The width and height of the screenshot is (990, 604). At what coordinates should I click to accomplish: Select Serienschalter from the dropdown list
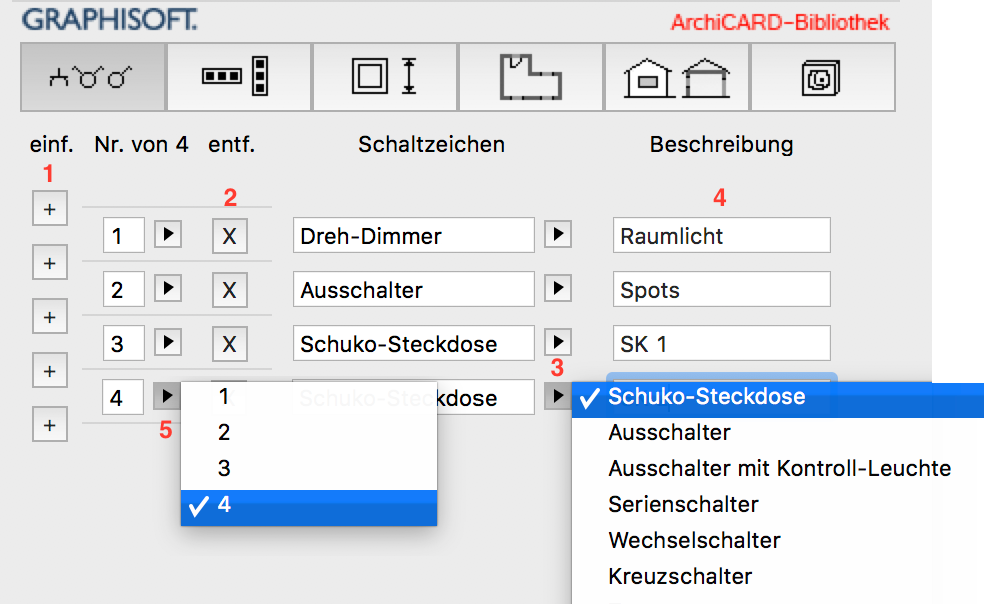point(683,504)
